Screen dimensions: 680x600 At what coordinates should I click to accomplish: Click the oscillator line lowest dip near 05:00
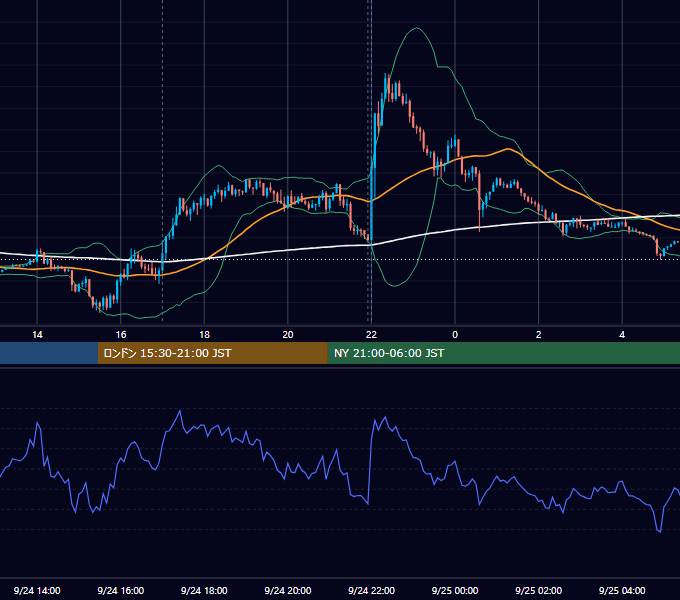click(x=660, y=531)
